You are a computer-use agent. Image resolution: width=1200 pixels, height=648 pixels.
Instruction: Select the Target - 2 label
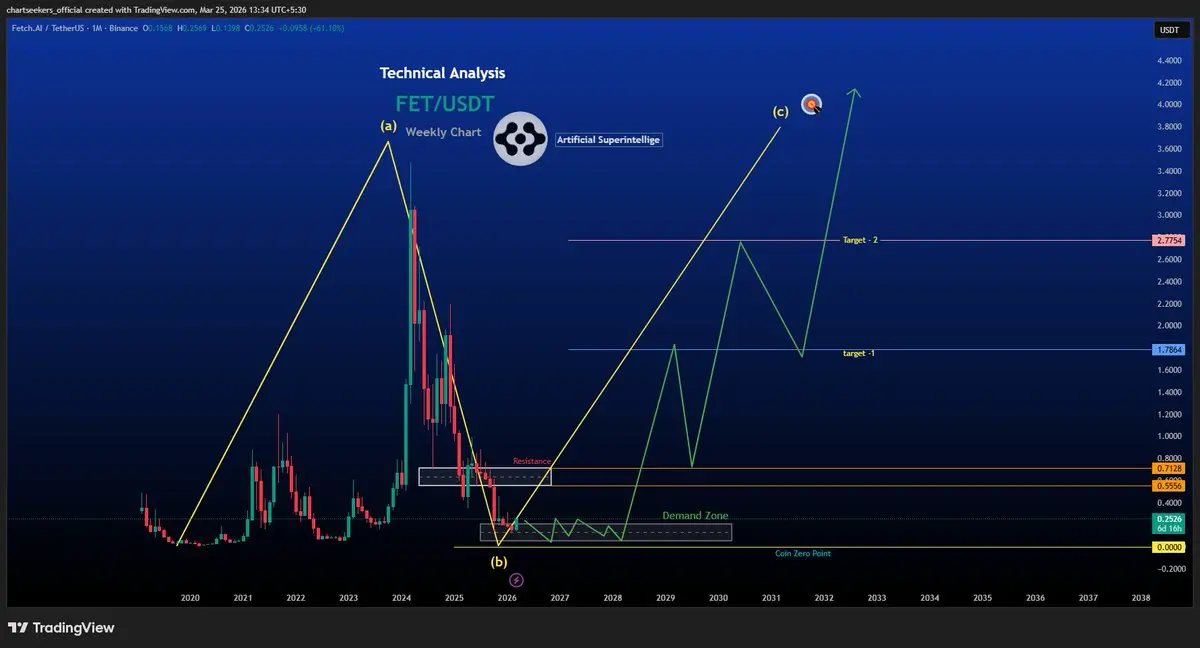point(860,241)
